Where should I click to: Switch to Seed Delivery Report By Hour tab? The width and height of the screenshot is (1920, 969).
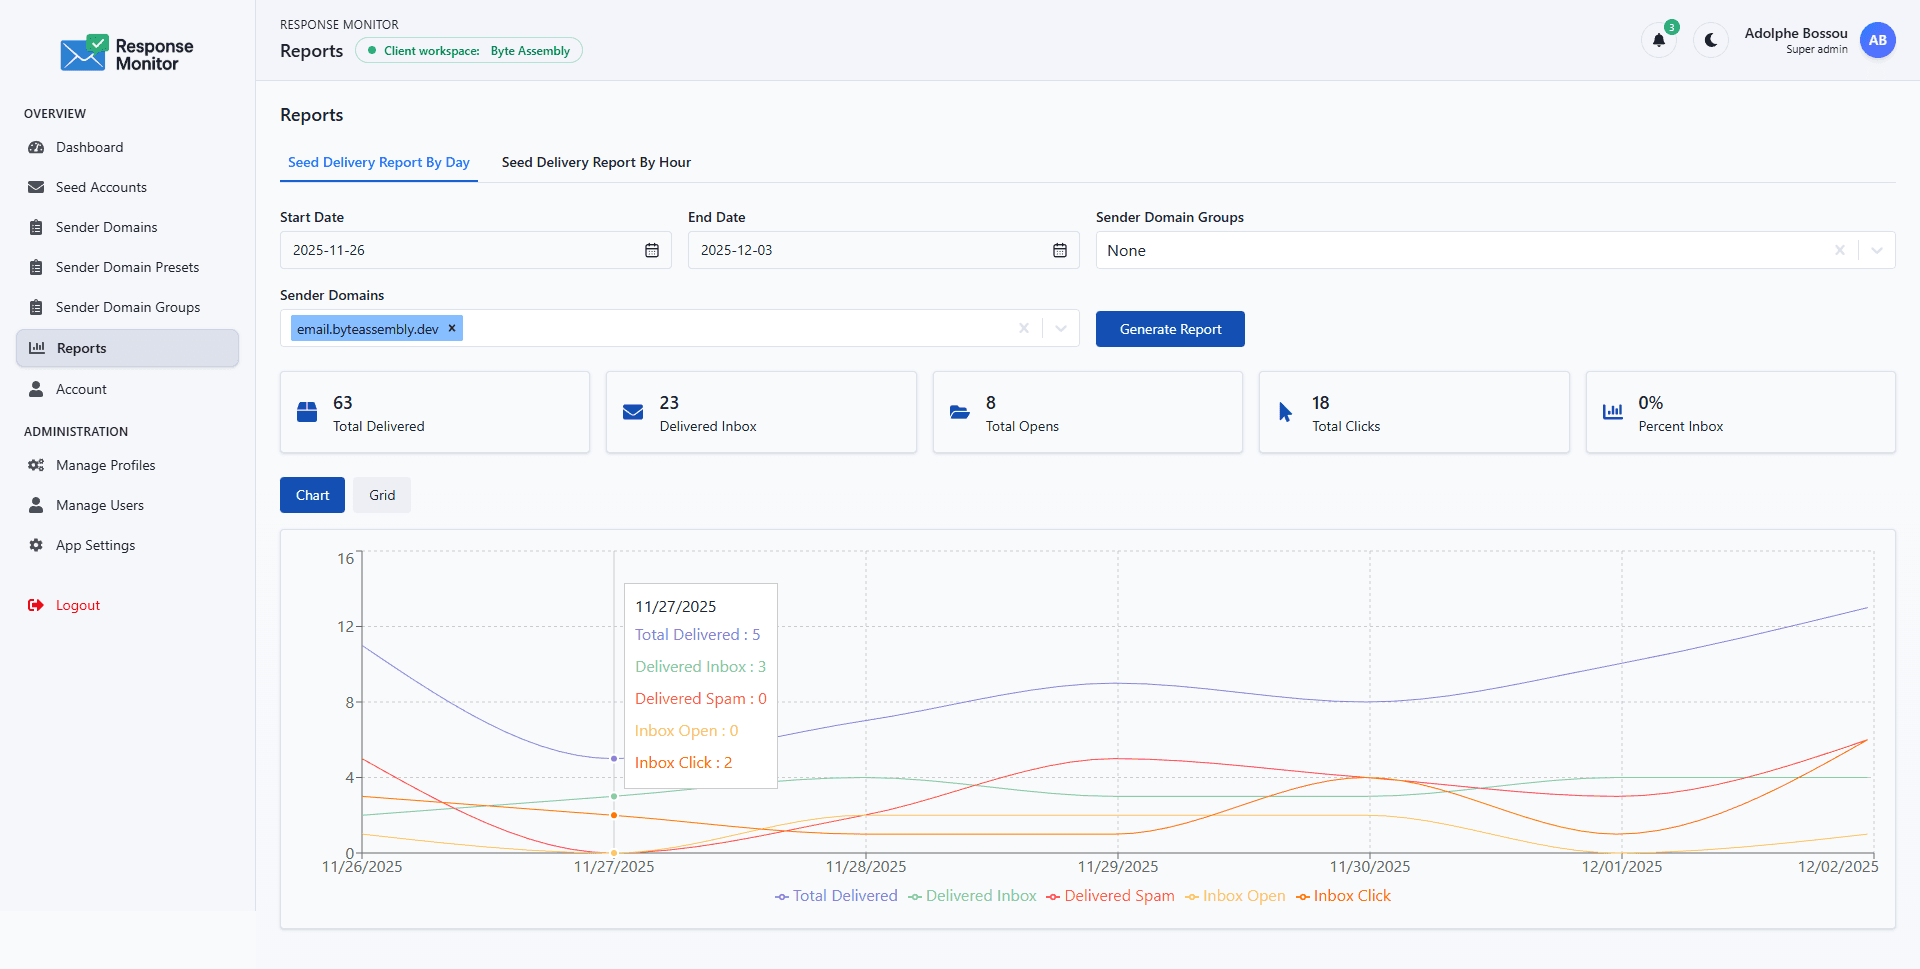(596, 163)
